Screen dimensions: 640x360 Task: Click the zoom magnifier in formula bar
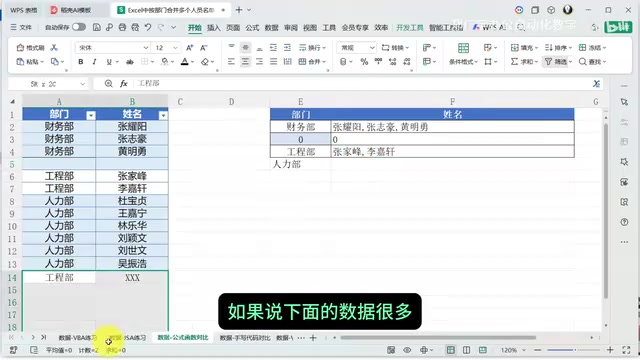pos(108,83)
